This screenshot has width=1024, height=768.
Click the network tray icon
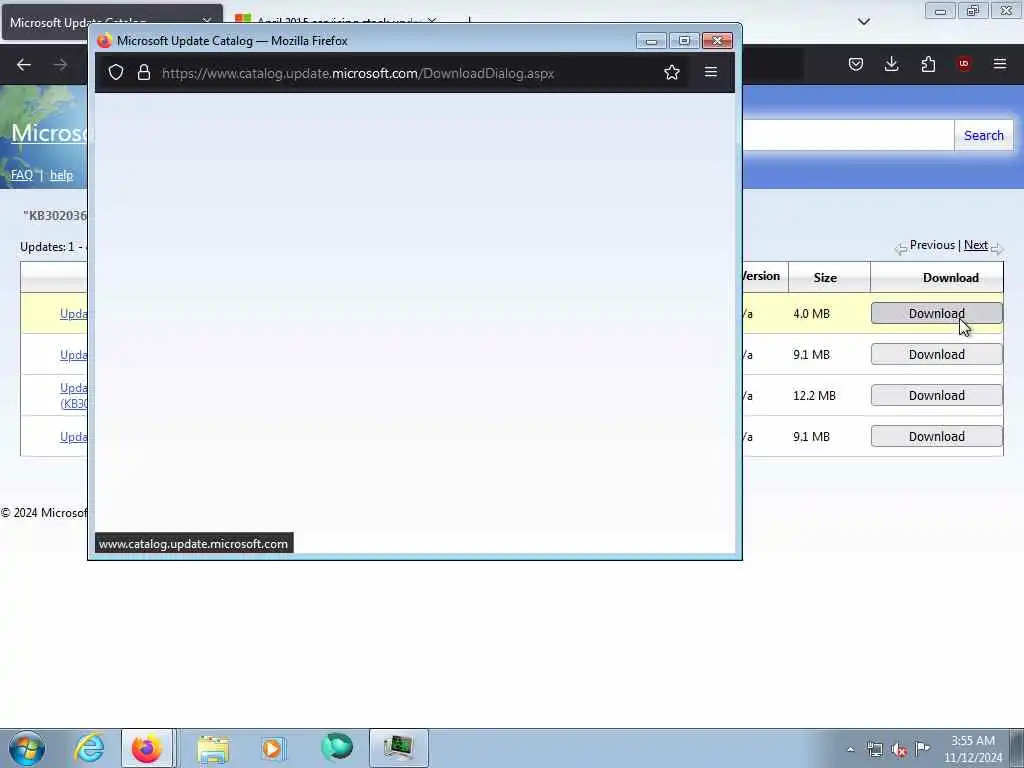pos(874,749)
